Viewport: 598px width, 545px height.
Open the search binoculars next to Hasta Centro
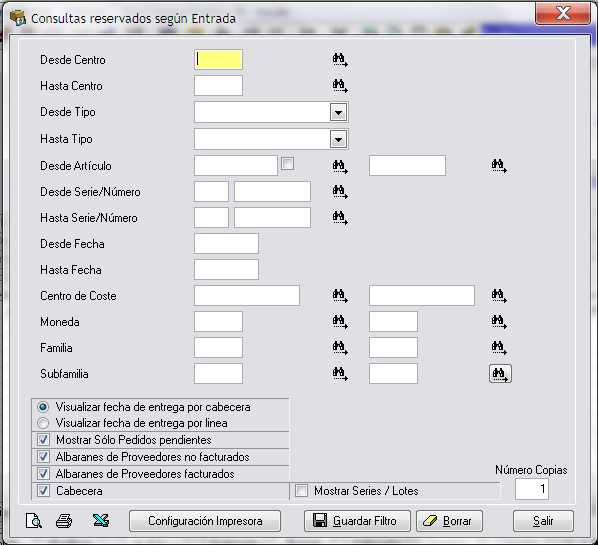click(x=339, y=86)
